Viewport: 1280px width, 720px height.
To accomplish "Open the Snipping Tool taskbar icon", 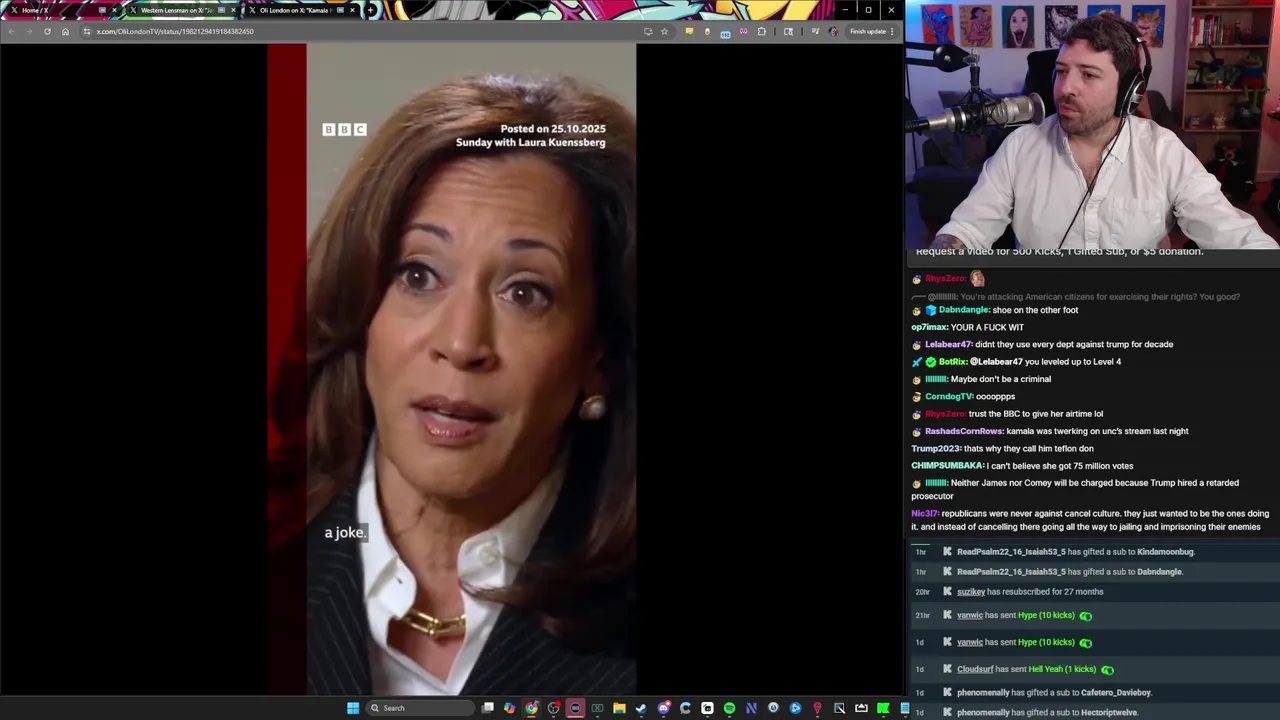I will 839,708.
